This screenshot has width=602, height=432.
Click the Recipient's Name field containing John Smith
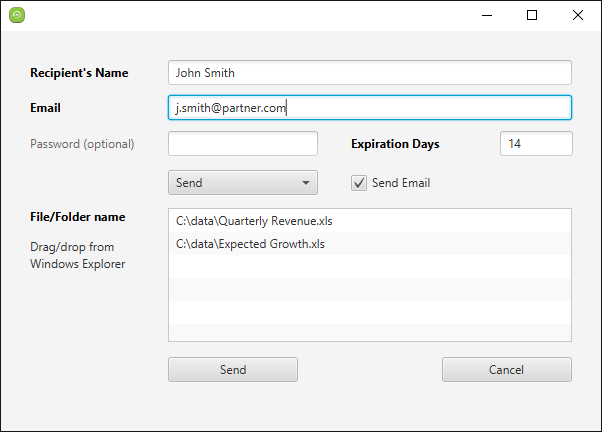[x=370, y=73]
